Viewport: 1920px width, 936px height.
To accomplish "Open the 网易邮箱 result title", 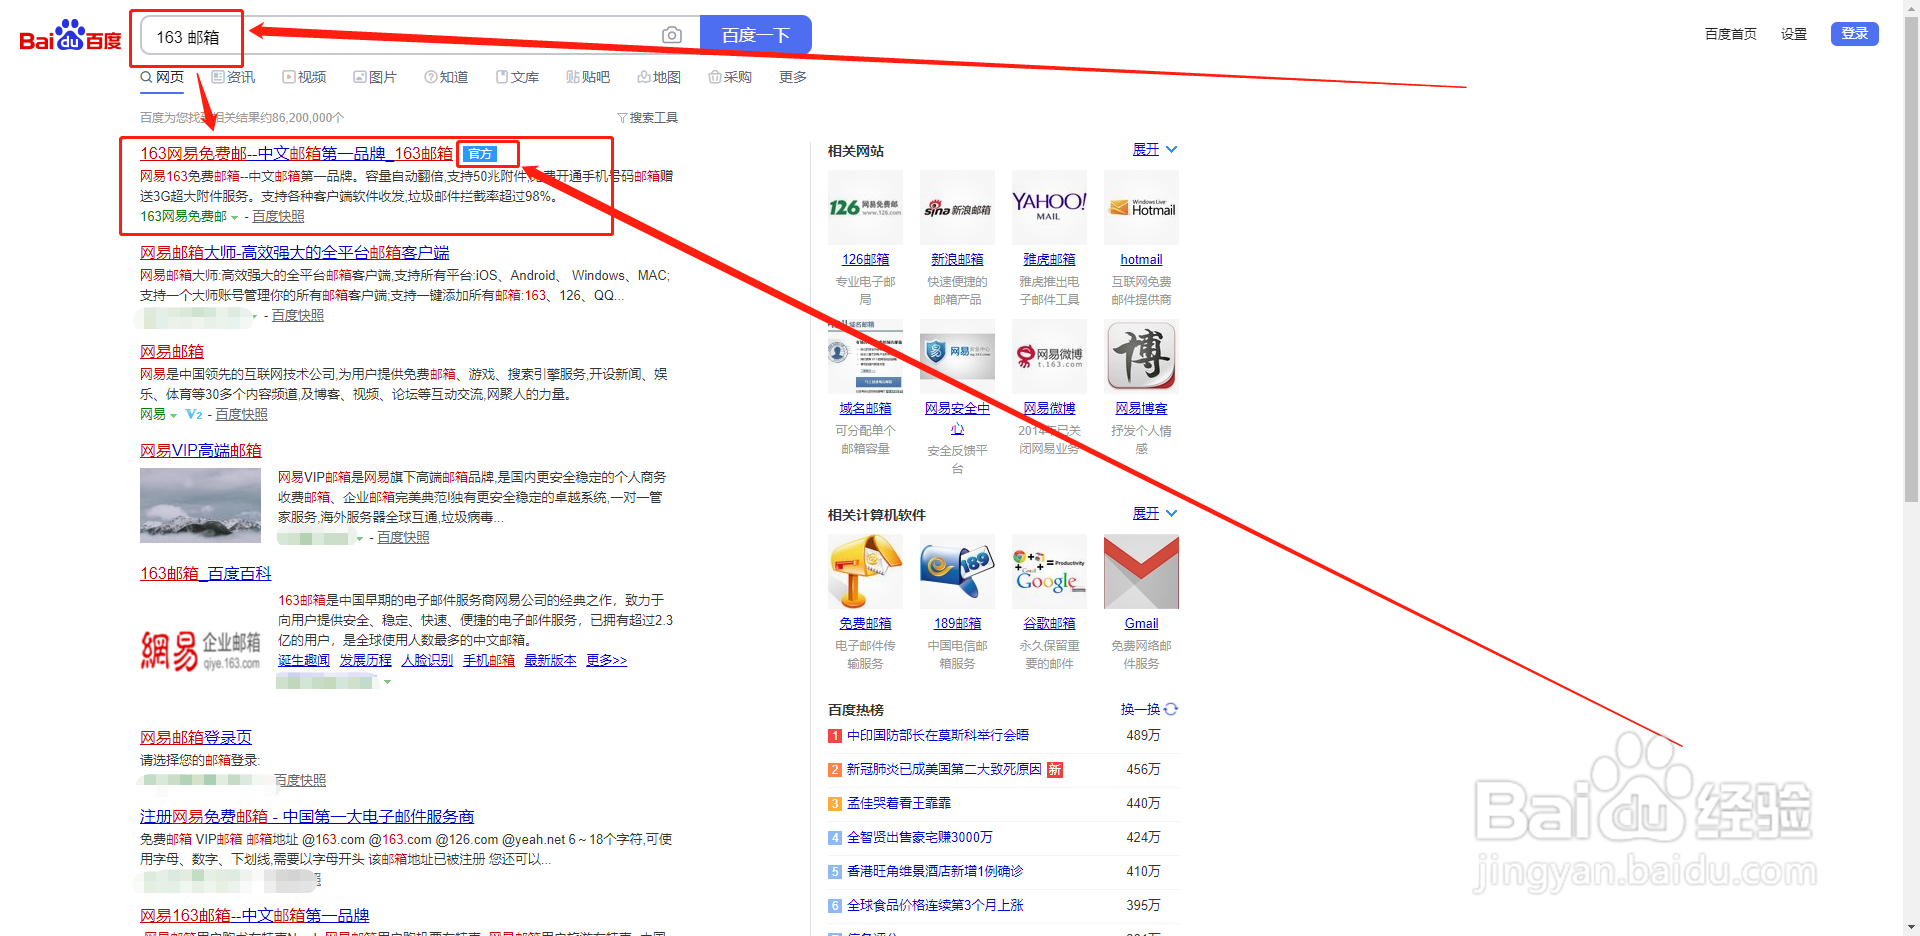I will [172, 351].
